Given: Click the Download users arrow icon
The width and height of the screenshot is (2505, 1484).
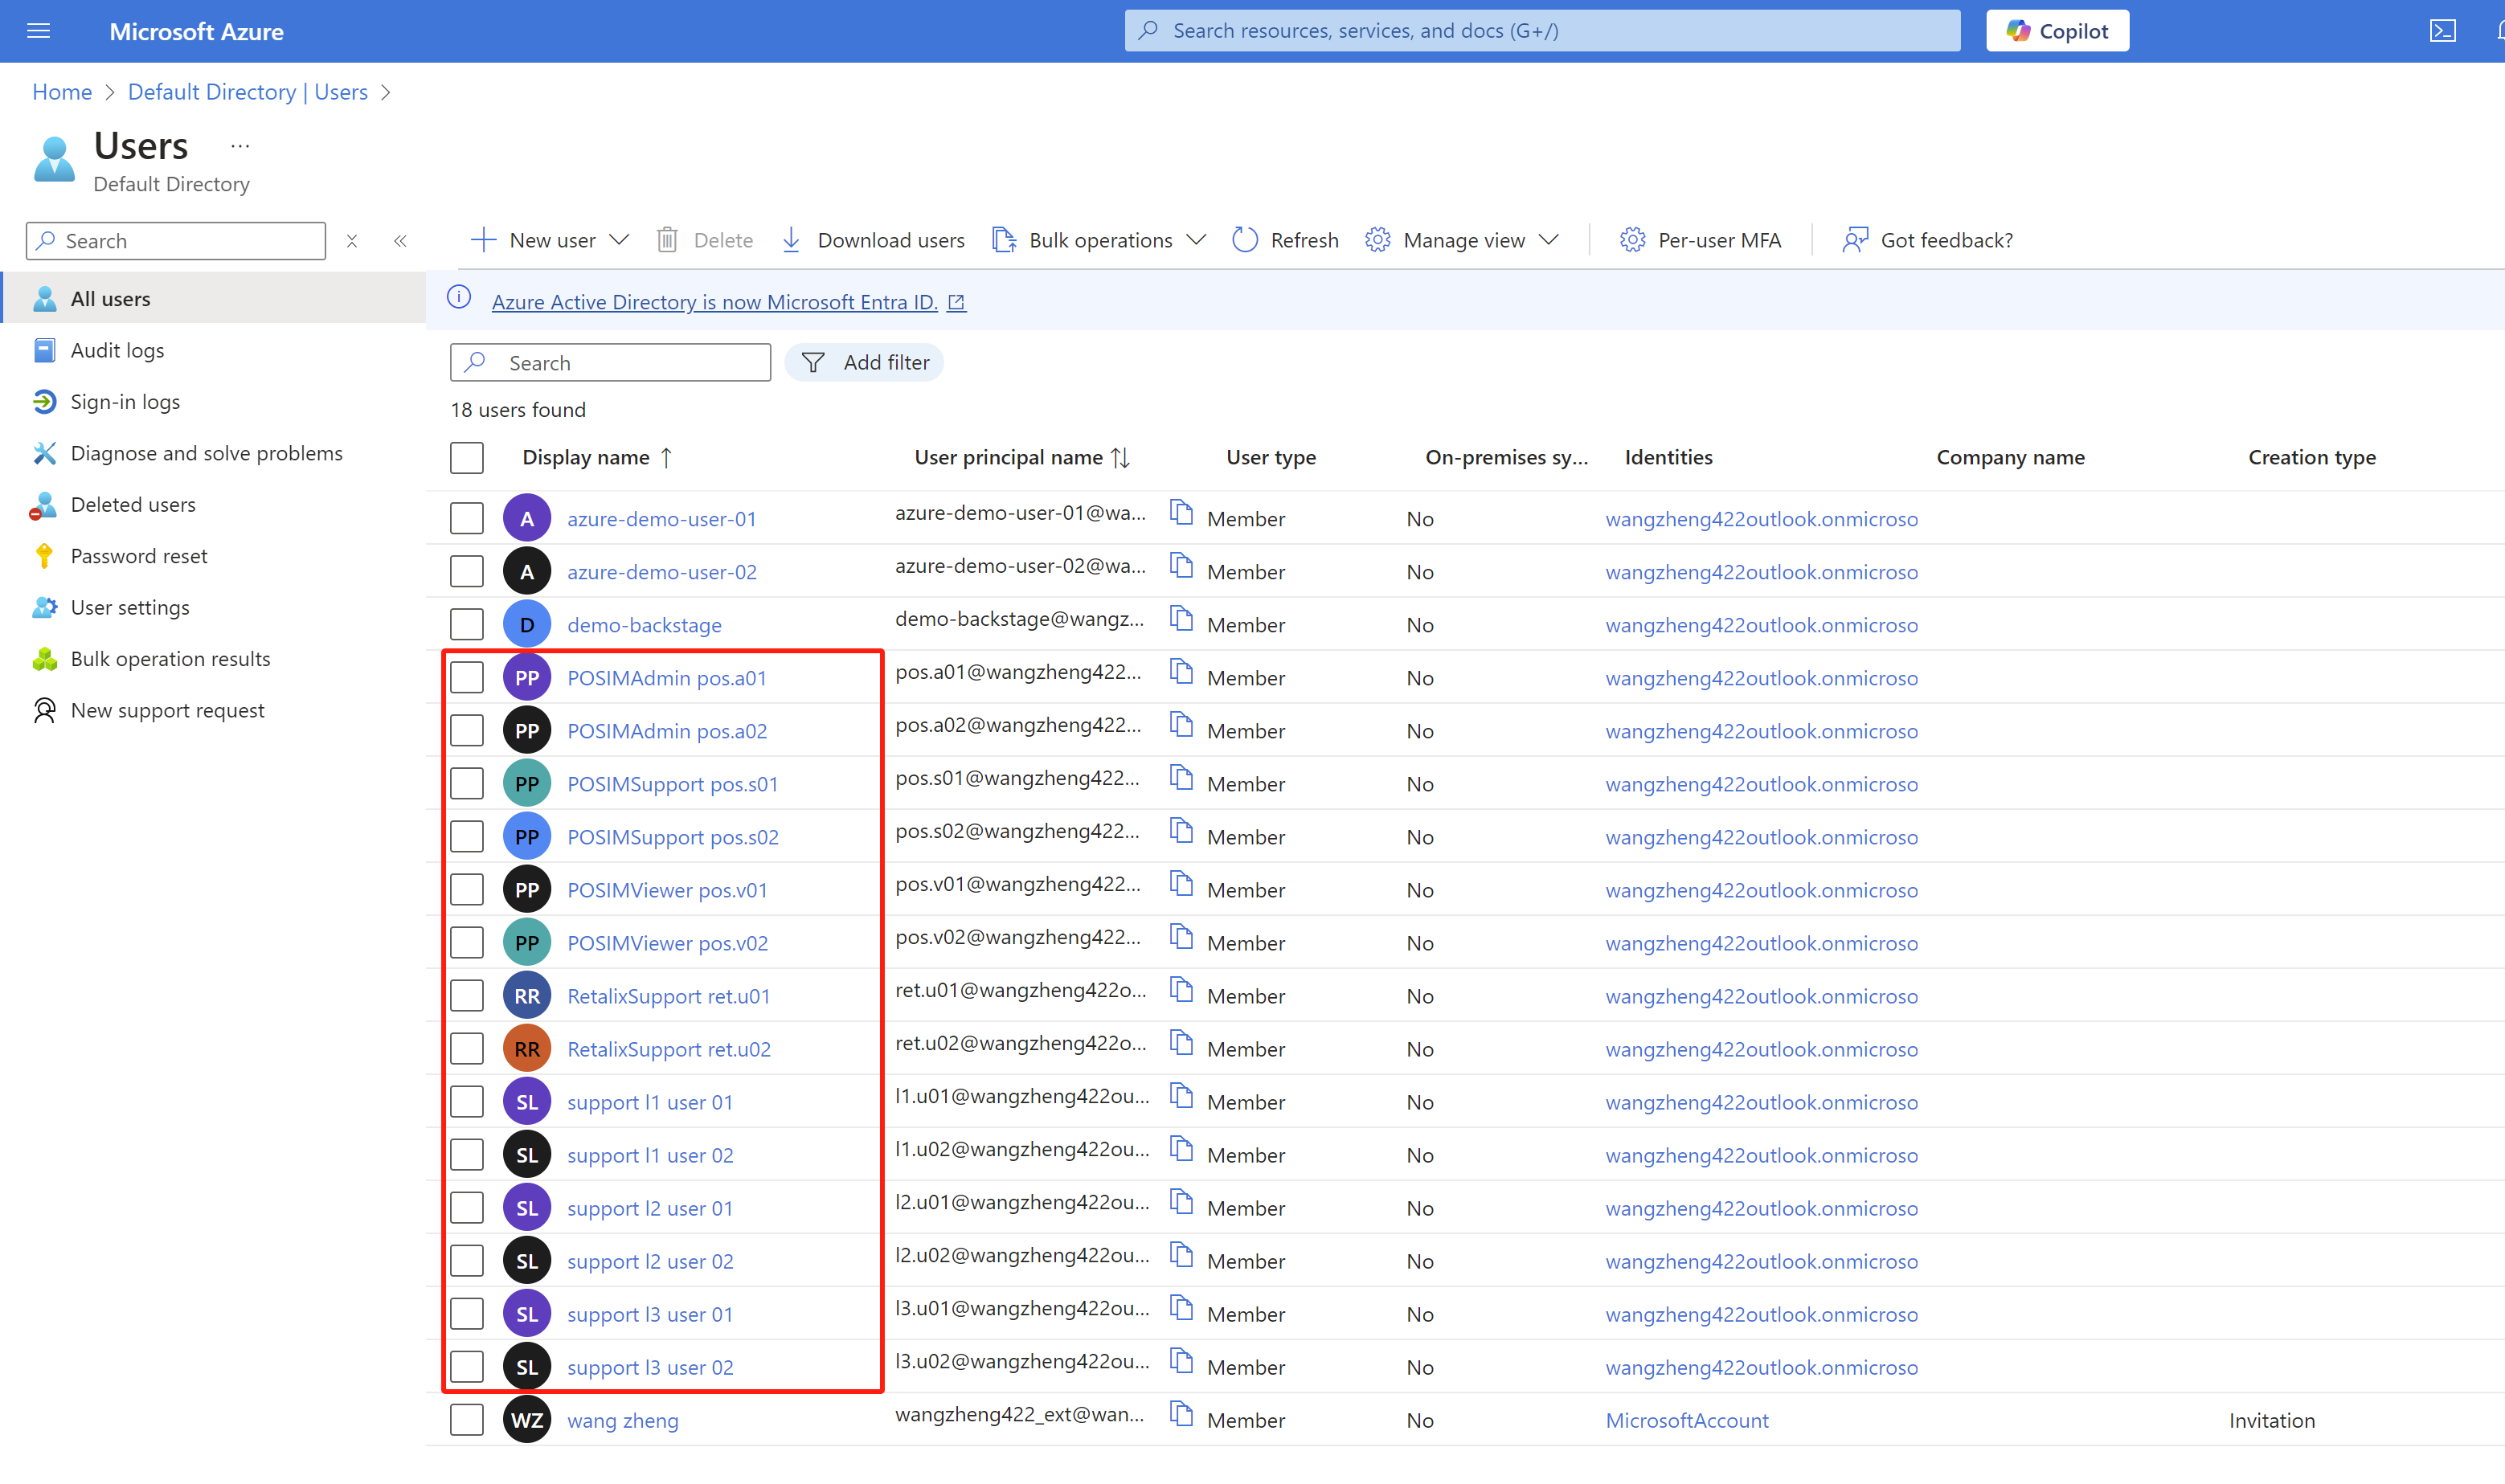Looking at the screenshot, I should (791, 240).
